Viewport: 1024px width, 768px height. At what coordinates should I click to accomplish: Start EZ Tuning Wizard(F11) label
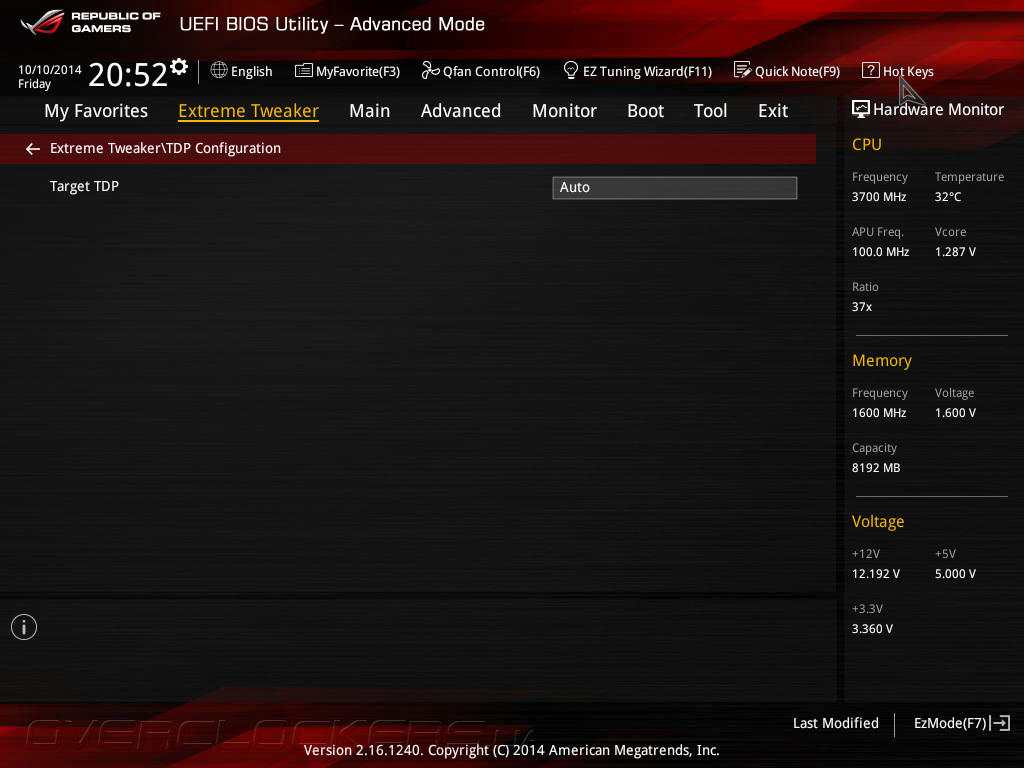647,71
